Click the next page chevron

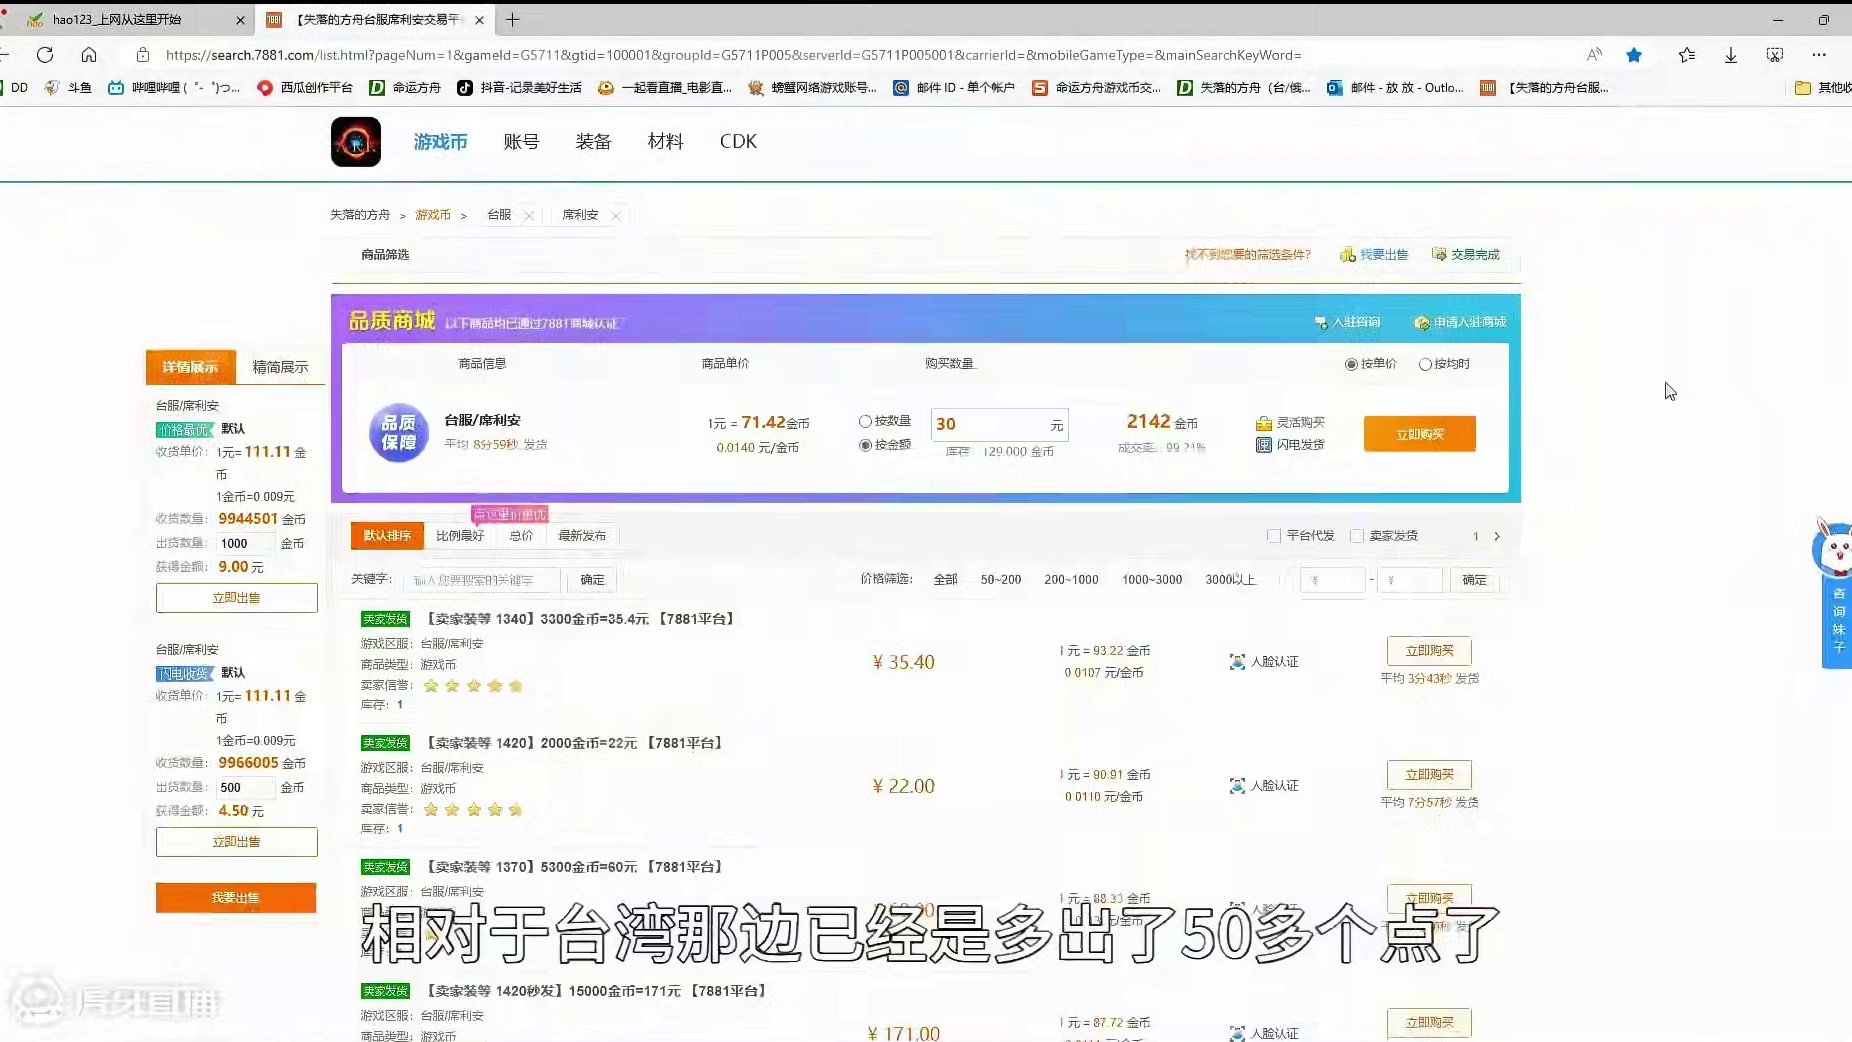1496,536
